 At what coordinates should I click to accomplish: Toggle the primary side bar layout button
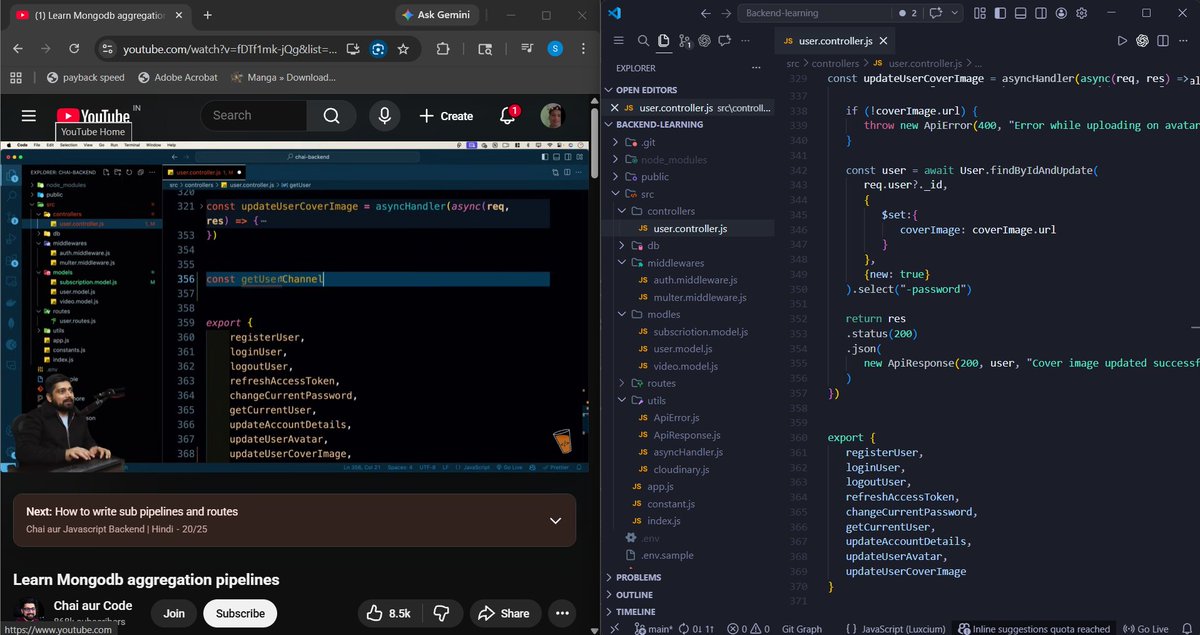click(x=1001, y=13)
